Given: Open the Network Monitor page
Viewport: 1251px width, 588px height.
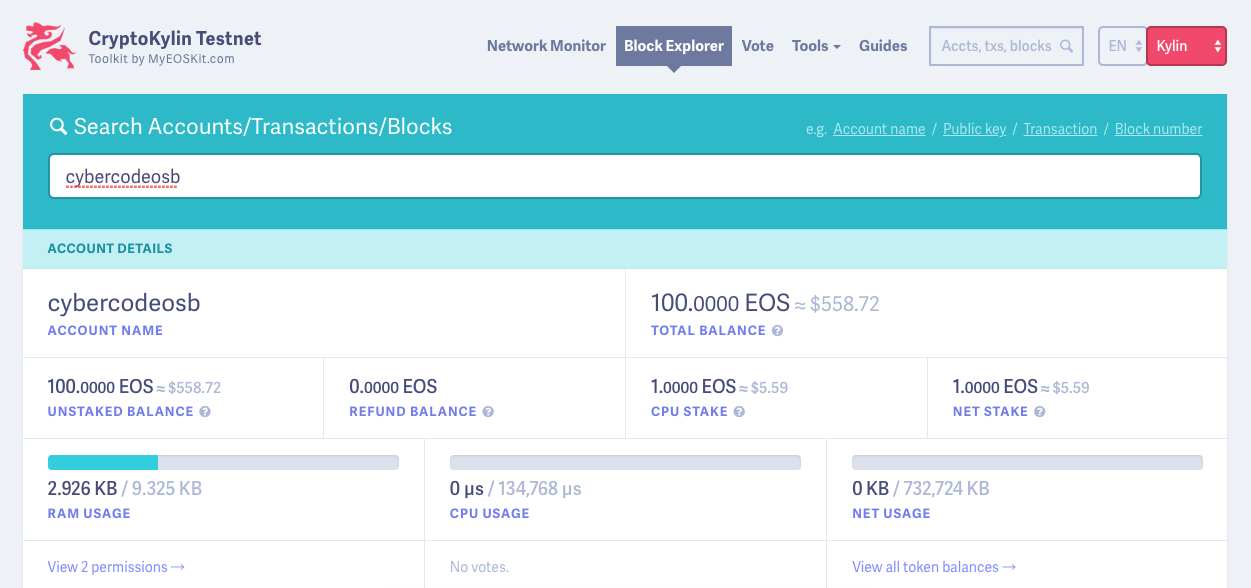Looking at the screenshot, I should tap(546, 46).
